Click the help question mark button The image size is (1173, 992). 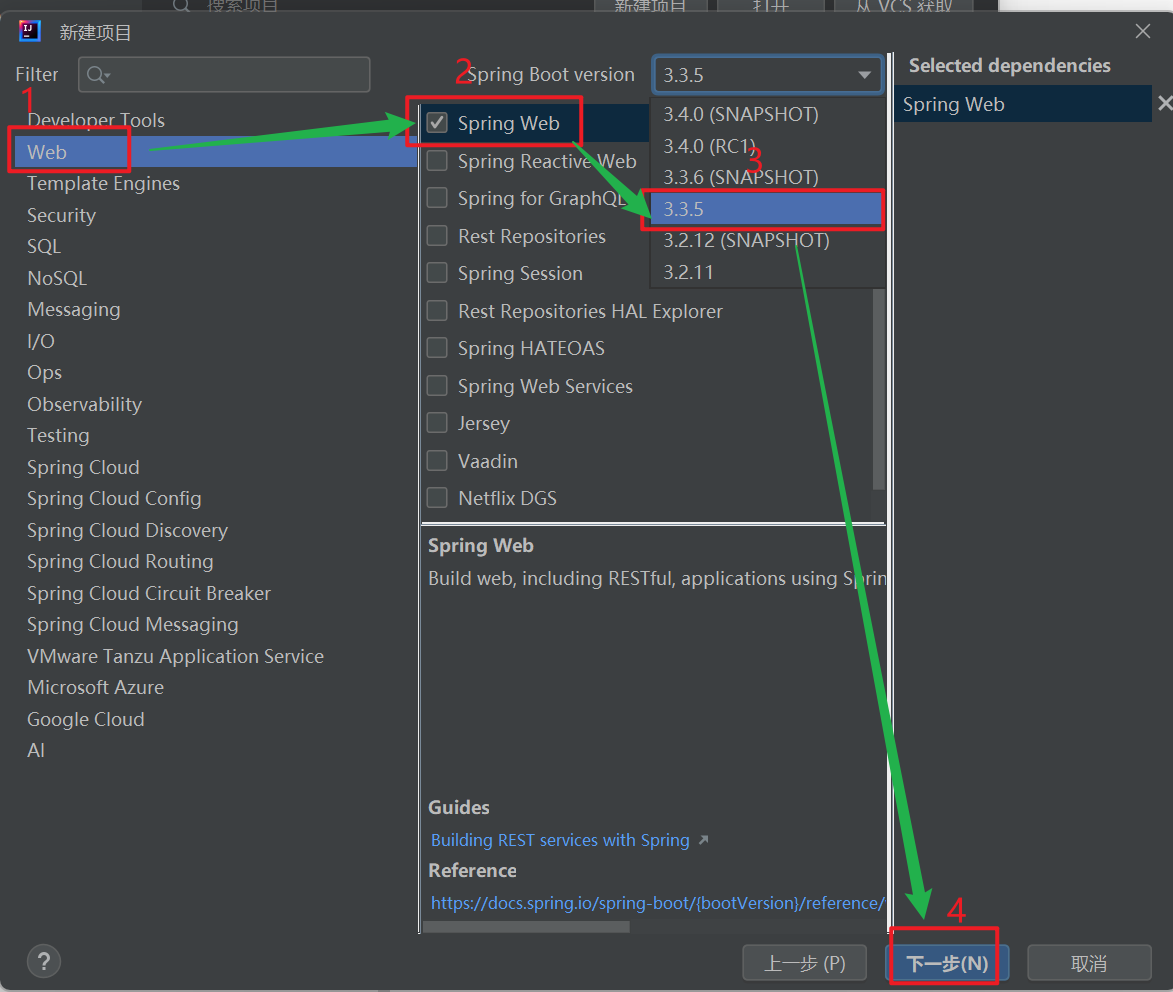pyautogui.click(x=44, y=961)
